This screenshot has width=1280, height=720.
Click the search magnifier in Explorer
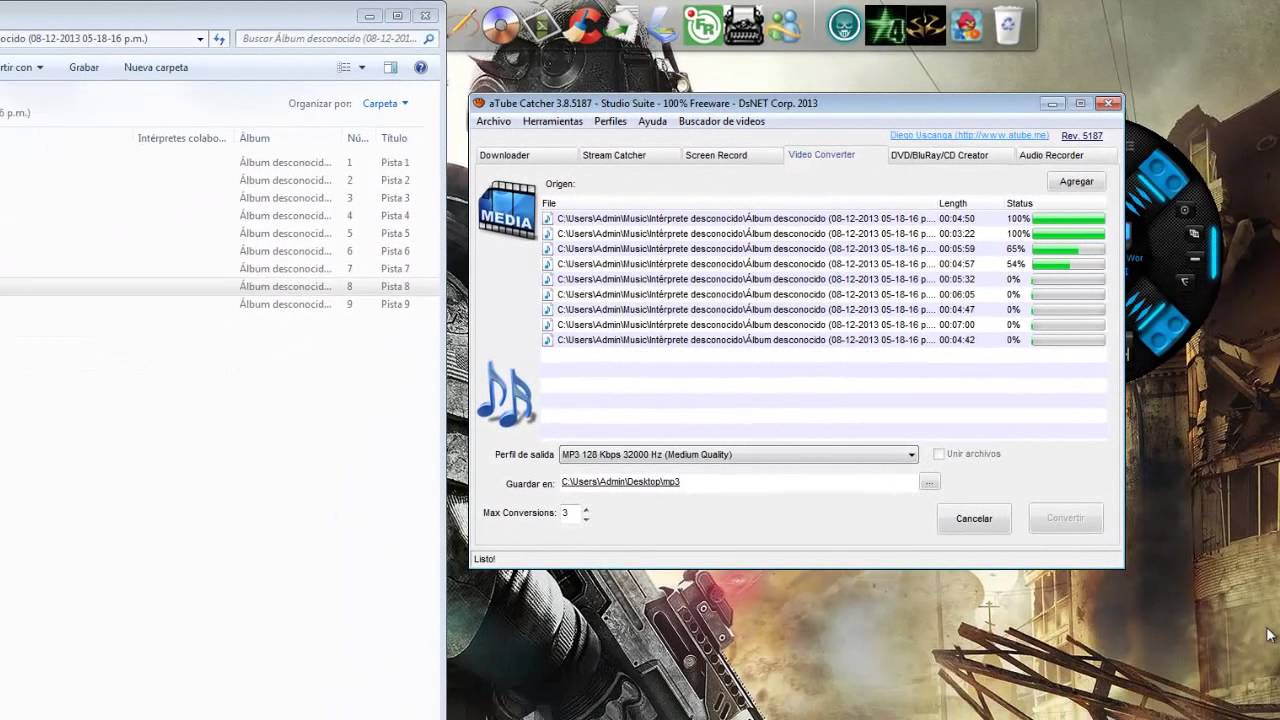pyautogui.click(x=429, y=39)
